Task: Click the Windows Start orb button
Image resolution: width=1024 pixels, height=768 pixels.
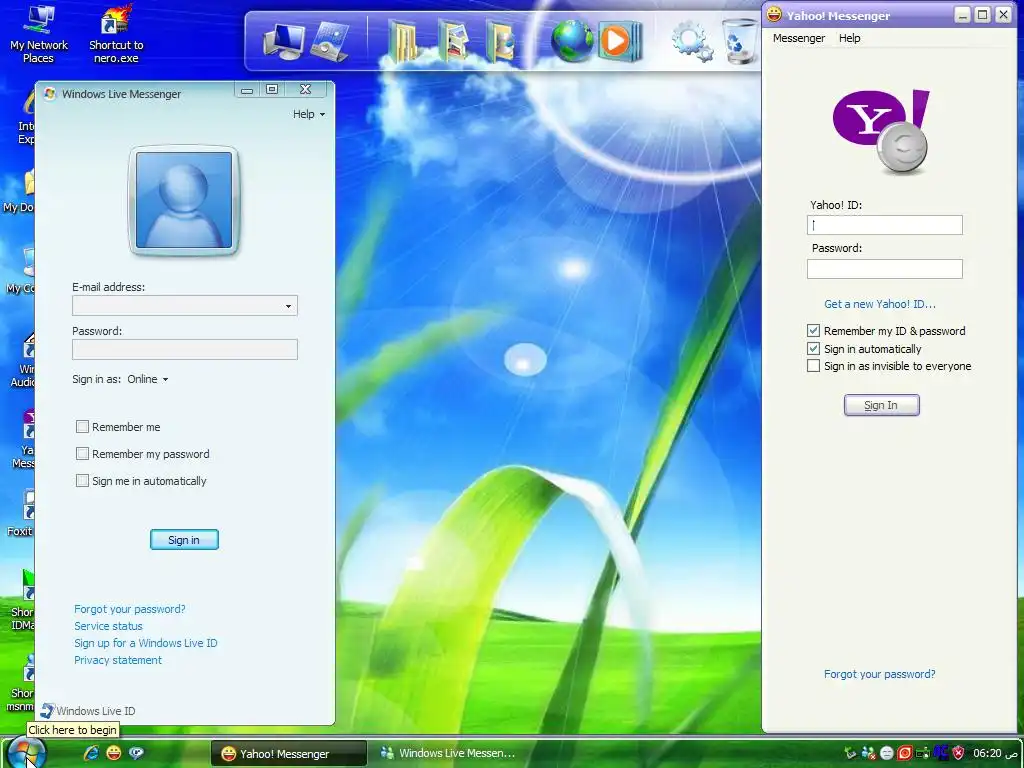Action: pyautogui.click(x=26, y=752)
